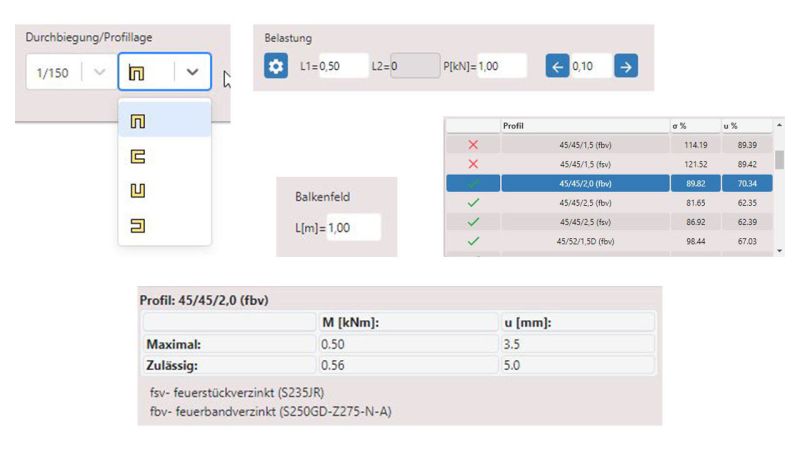Select the highlighted 45/45/2,0 (fbv) row

(585, 183)
